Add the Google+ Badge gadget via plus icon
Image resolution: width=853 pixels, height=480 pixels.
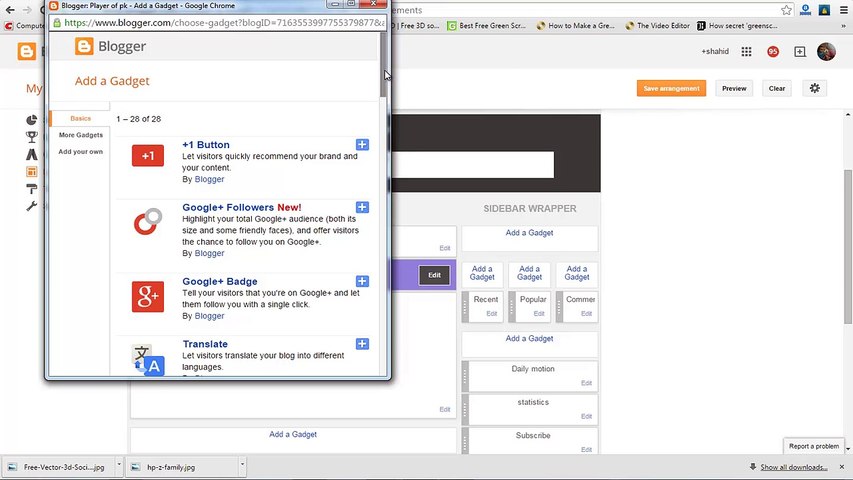tap(362, 281)
